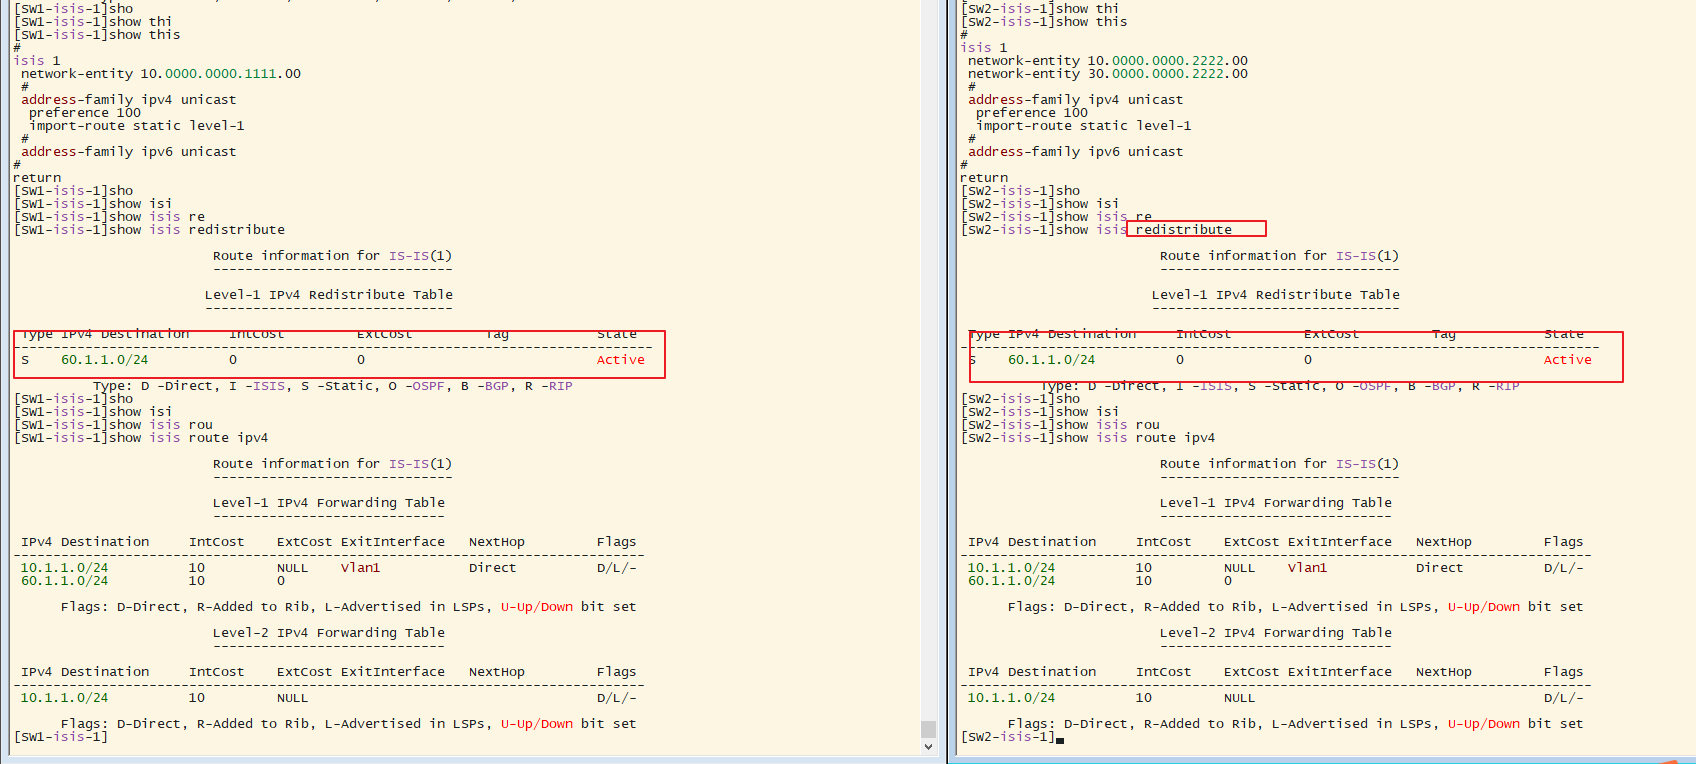Viewport: 1696px width, 764px height.
Task: Click the show isis route ipv4 command in SW1
Action: click(188, 438)
